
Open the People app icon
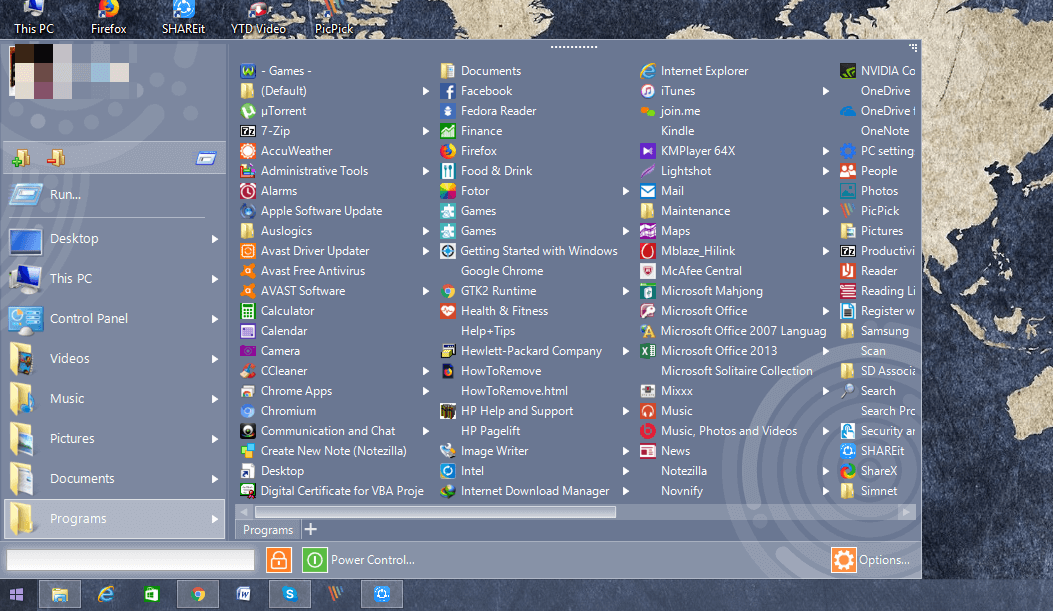point(848,171)
